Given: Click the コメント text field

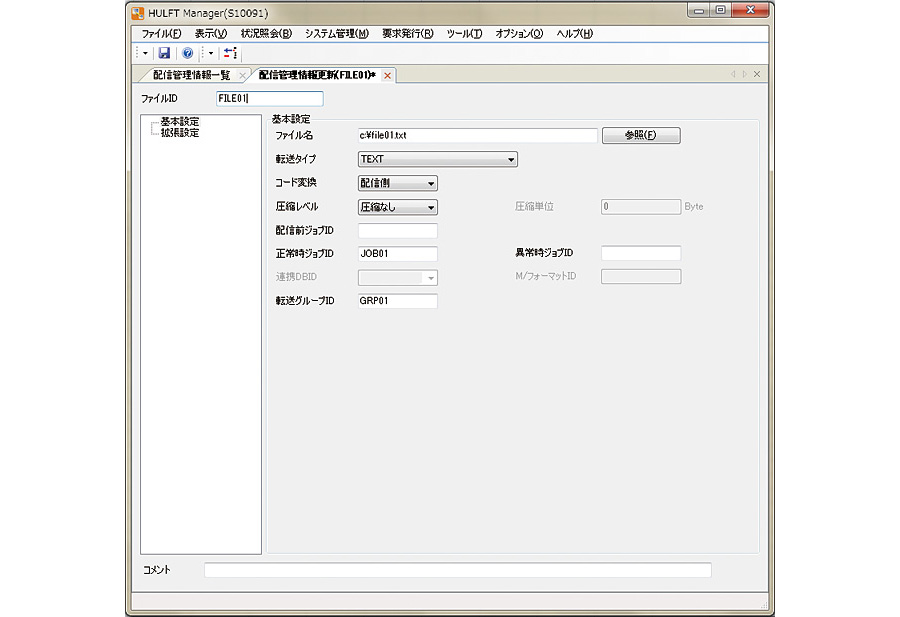Looking at the screenshot, I should click(x=457, y=570).
